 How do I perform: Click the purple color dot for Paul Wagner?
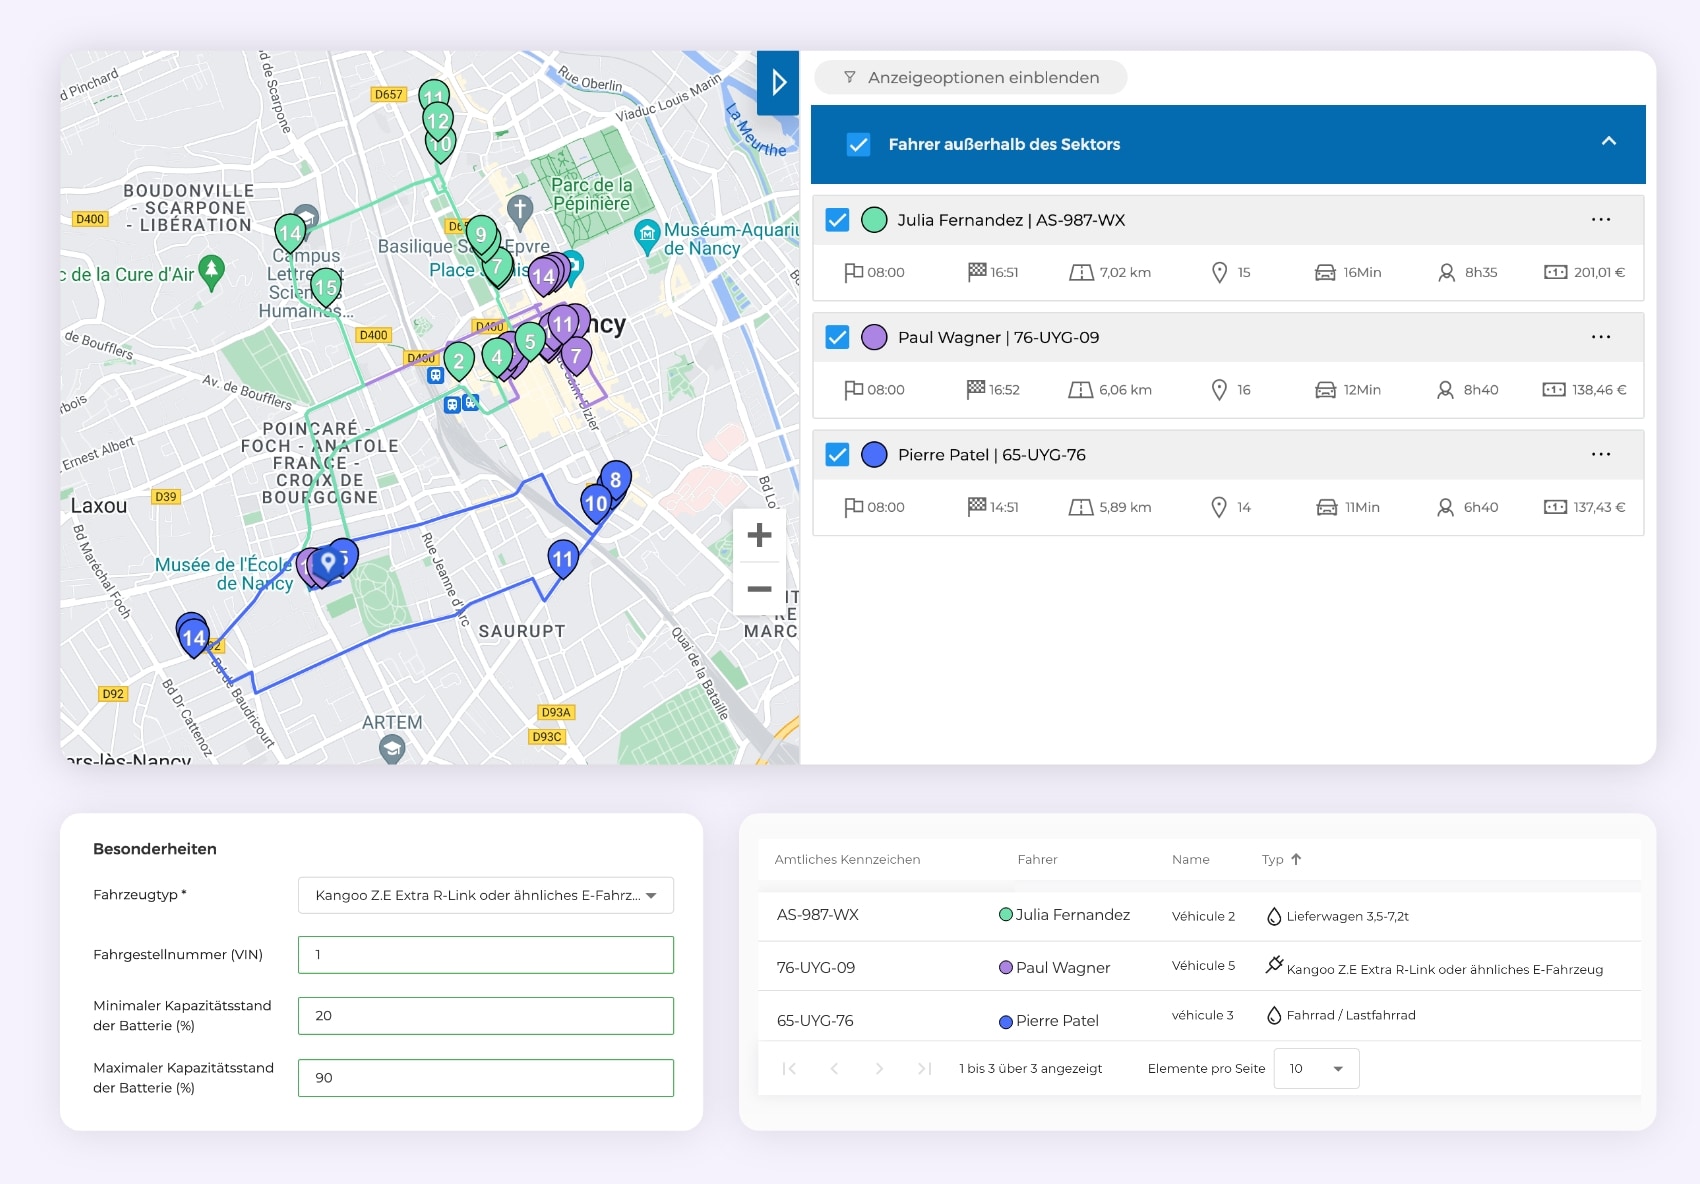pyautogui.click(x=874, y=337)
